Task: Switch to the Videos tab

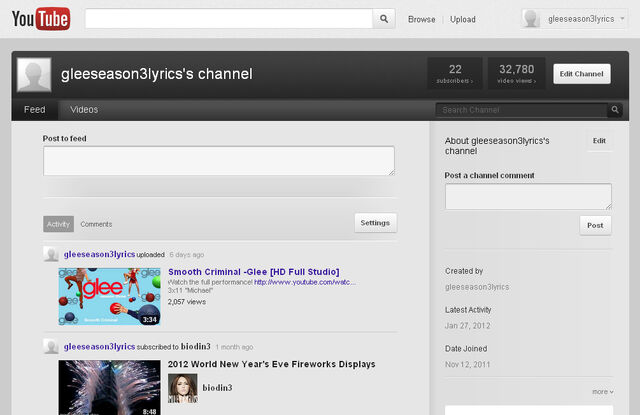Action: click(84, 110)
